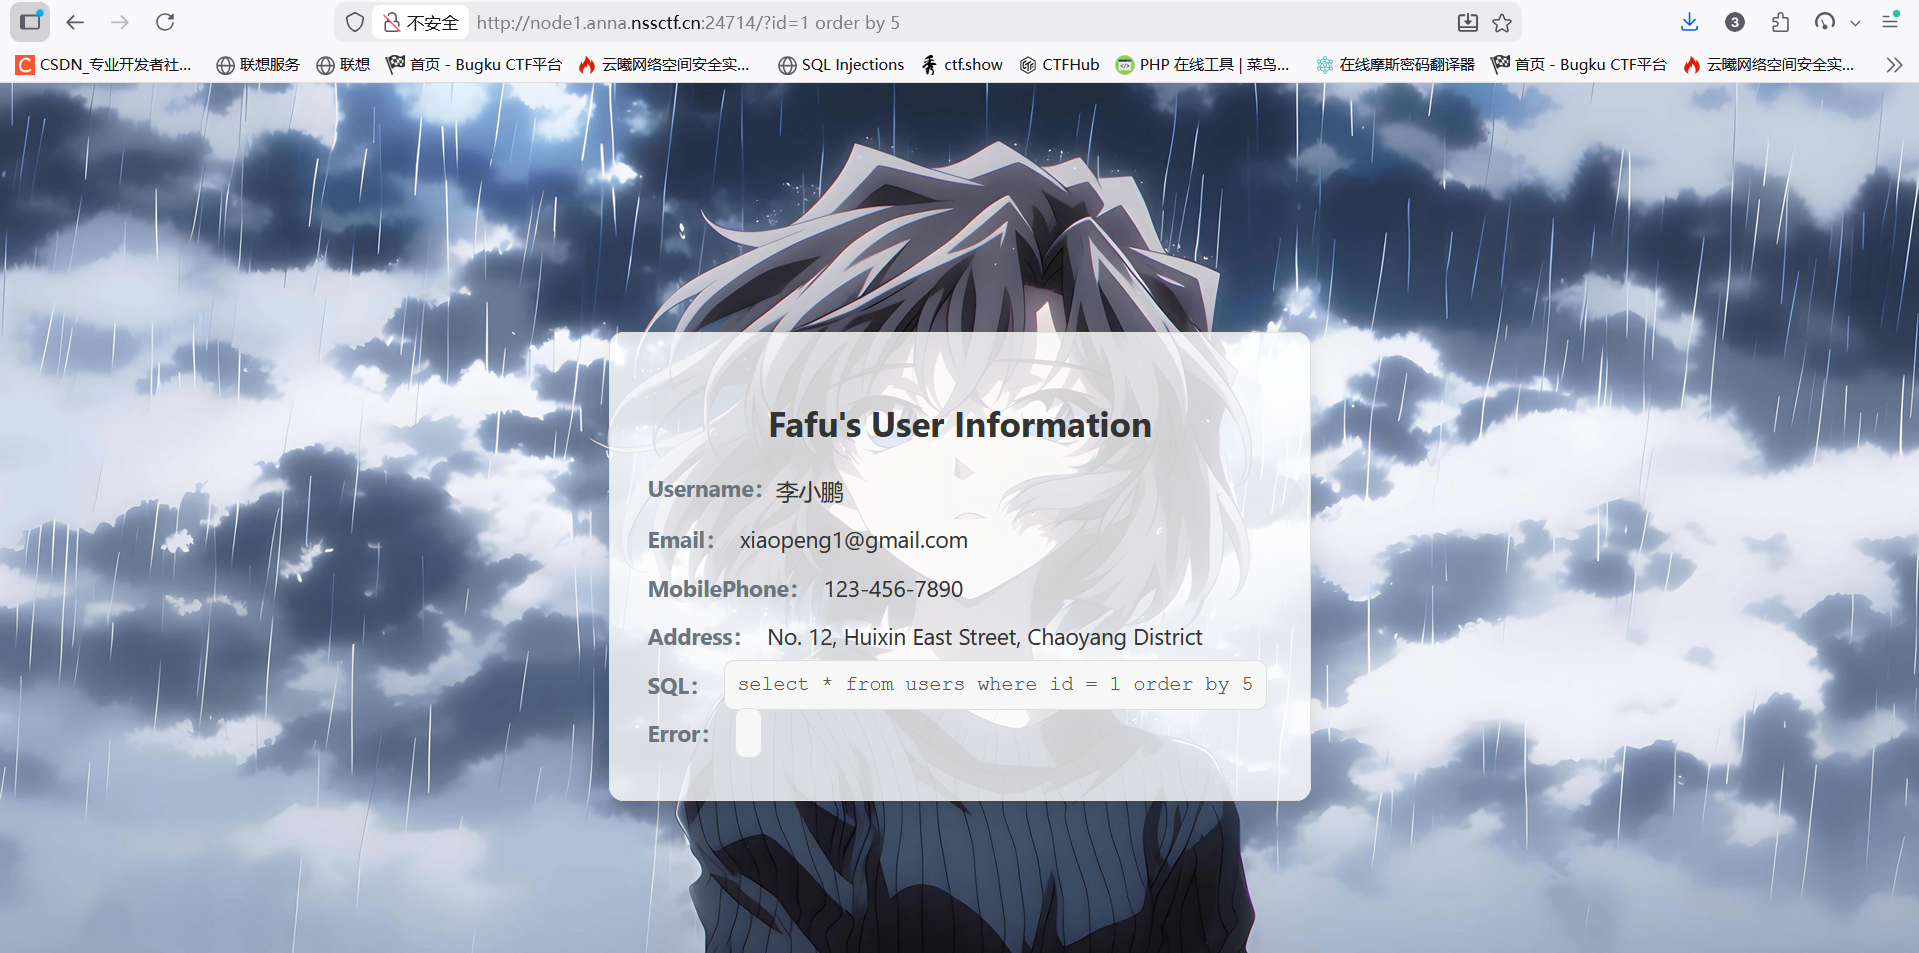Open the 联想 bookmark
The width and height of the screenshot is (1919, 953).
(343, 65)
